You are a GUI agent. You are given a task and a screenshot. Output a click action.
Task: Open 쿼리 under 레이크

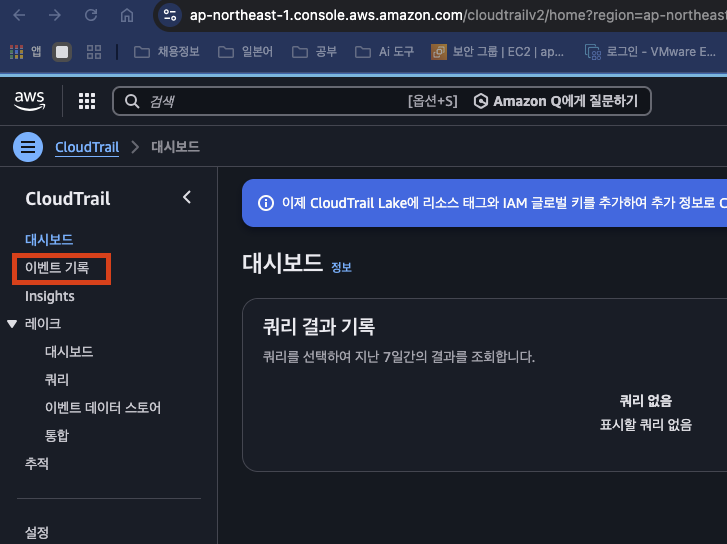pyautogui.click(x=57, y=380)
